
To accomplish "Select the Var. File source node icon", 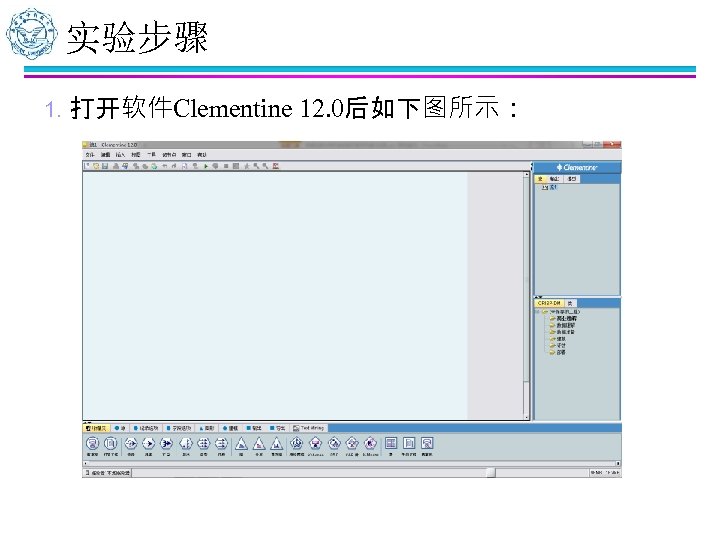I will click(110, 444).
